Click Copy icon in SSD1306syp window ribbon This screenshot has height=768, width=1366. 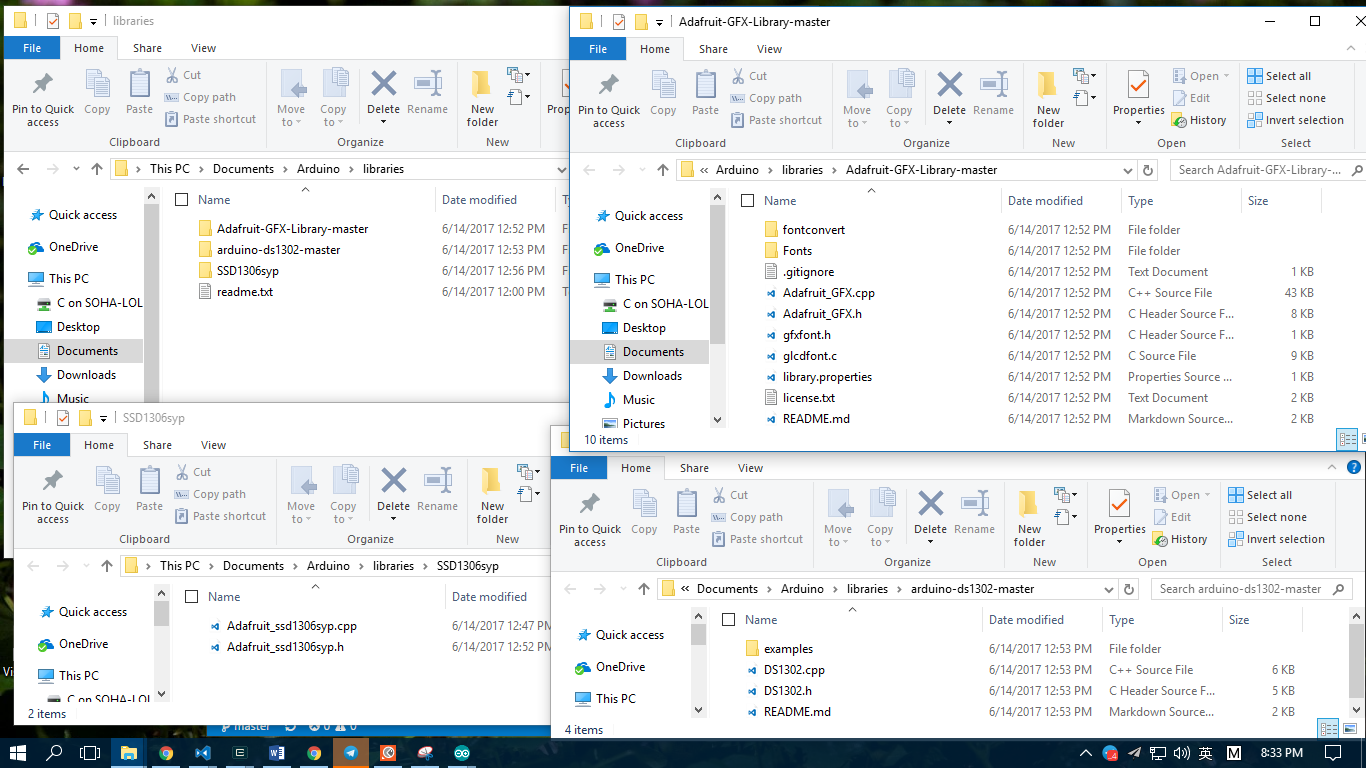(x=107, y=490)
